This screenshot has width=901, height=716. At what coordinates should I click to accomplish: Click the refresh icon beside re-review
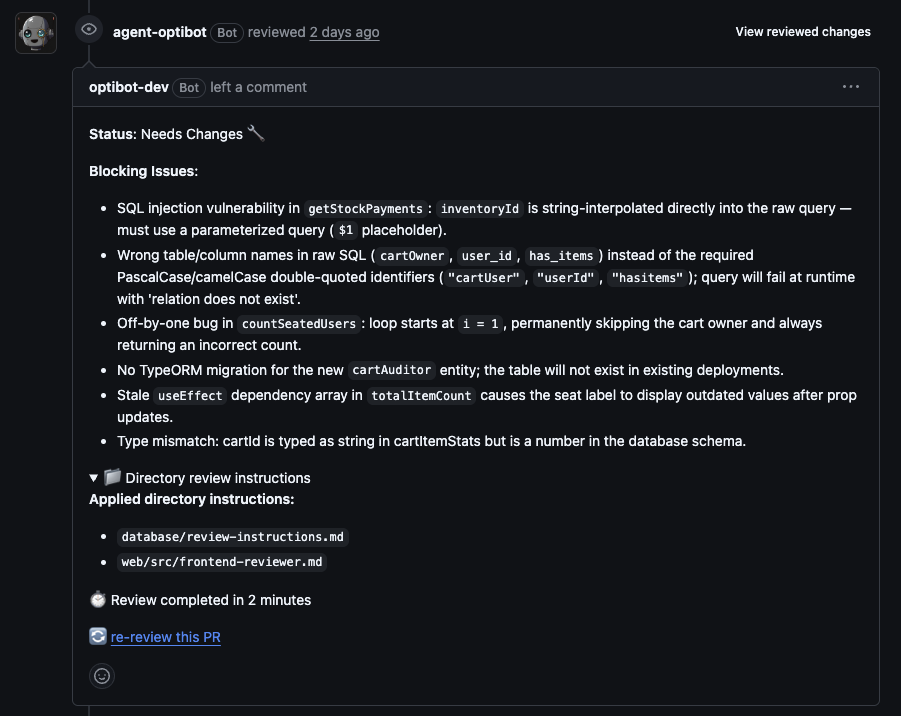pyautogui.click(x=98, y=636)
